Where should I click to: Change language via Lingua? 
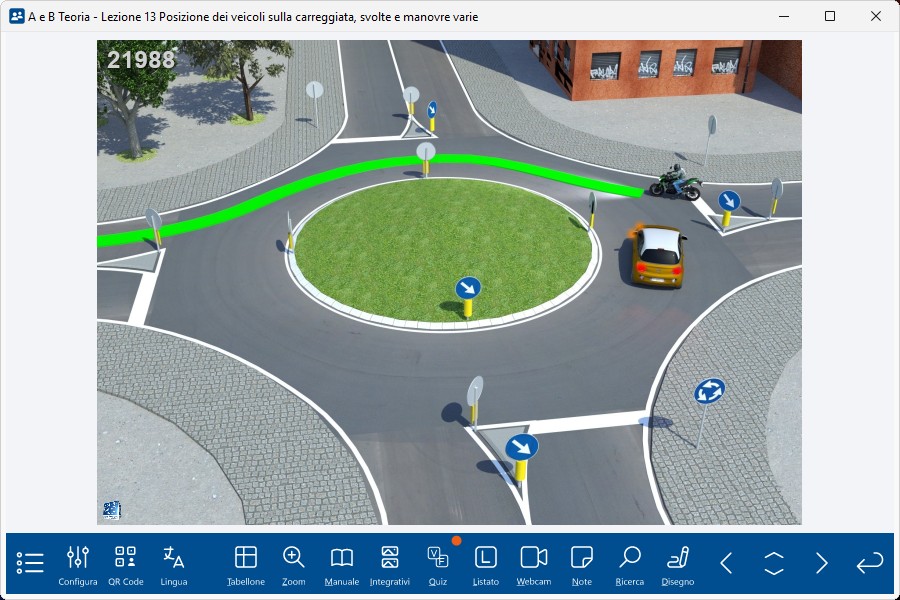[174, 564]
